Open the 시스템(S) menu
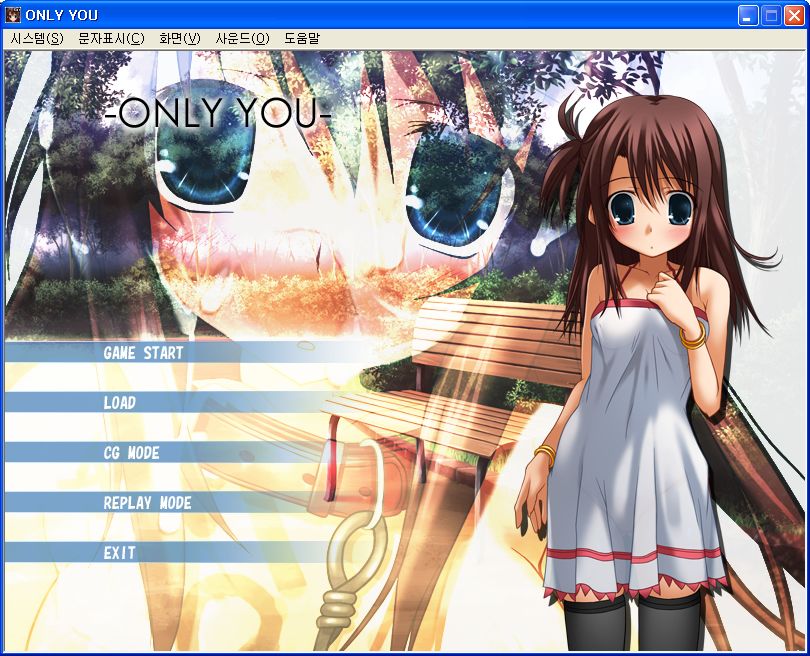The height and width of the screenshot is (656, 810). (x=37, y=39)
